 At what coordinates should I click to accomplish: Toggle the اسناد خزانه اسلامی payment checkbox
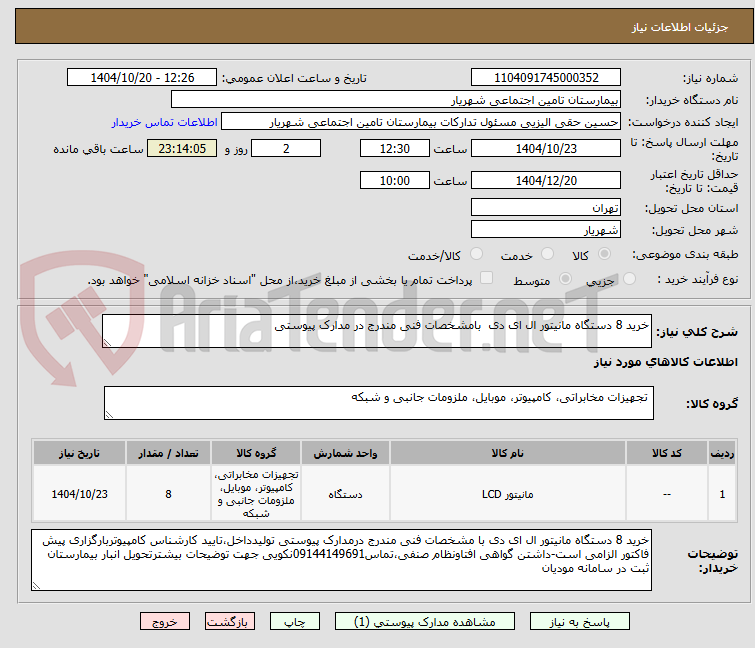click(x=487, y=278)
